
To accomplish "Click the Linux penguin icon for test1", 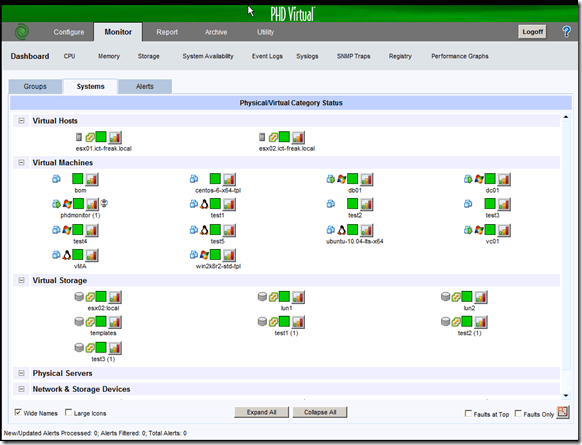I will coord(204,204).
